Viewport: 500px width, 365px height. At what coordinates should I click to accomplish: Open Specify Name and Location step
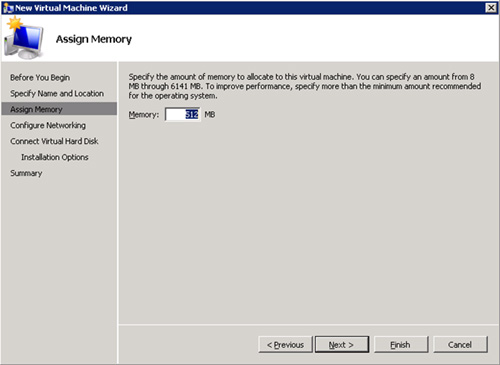(x=57, y=94)
